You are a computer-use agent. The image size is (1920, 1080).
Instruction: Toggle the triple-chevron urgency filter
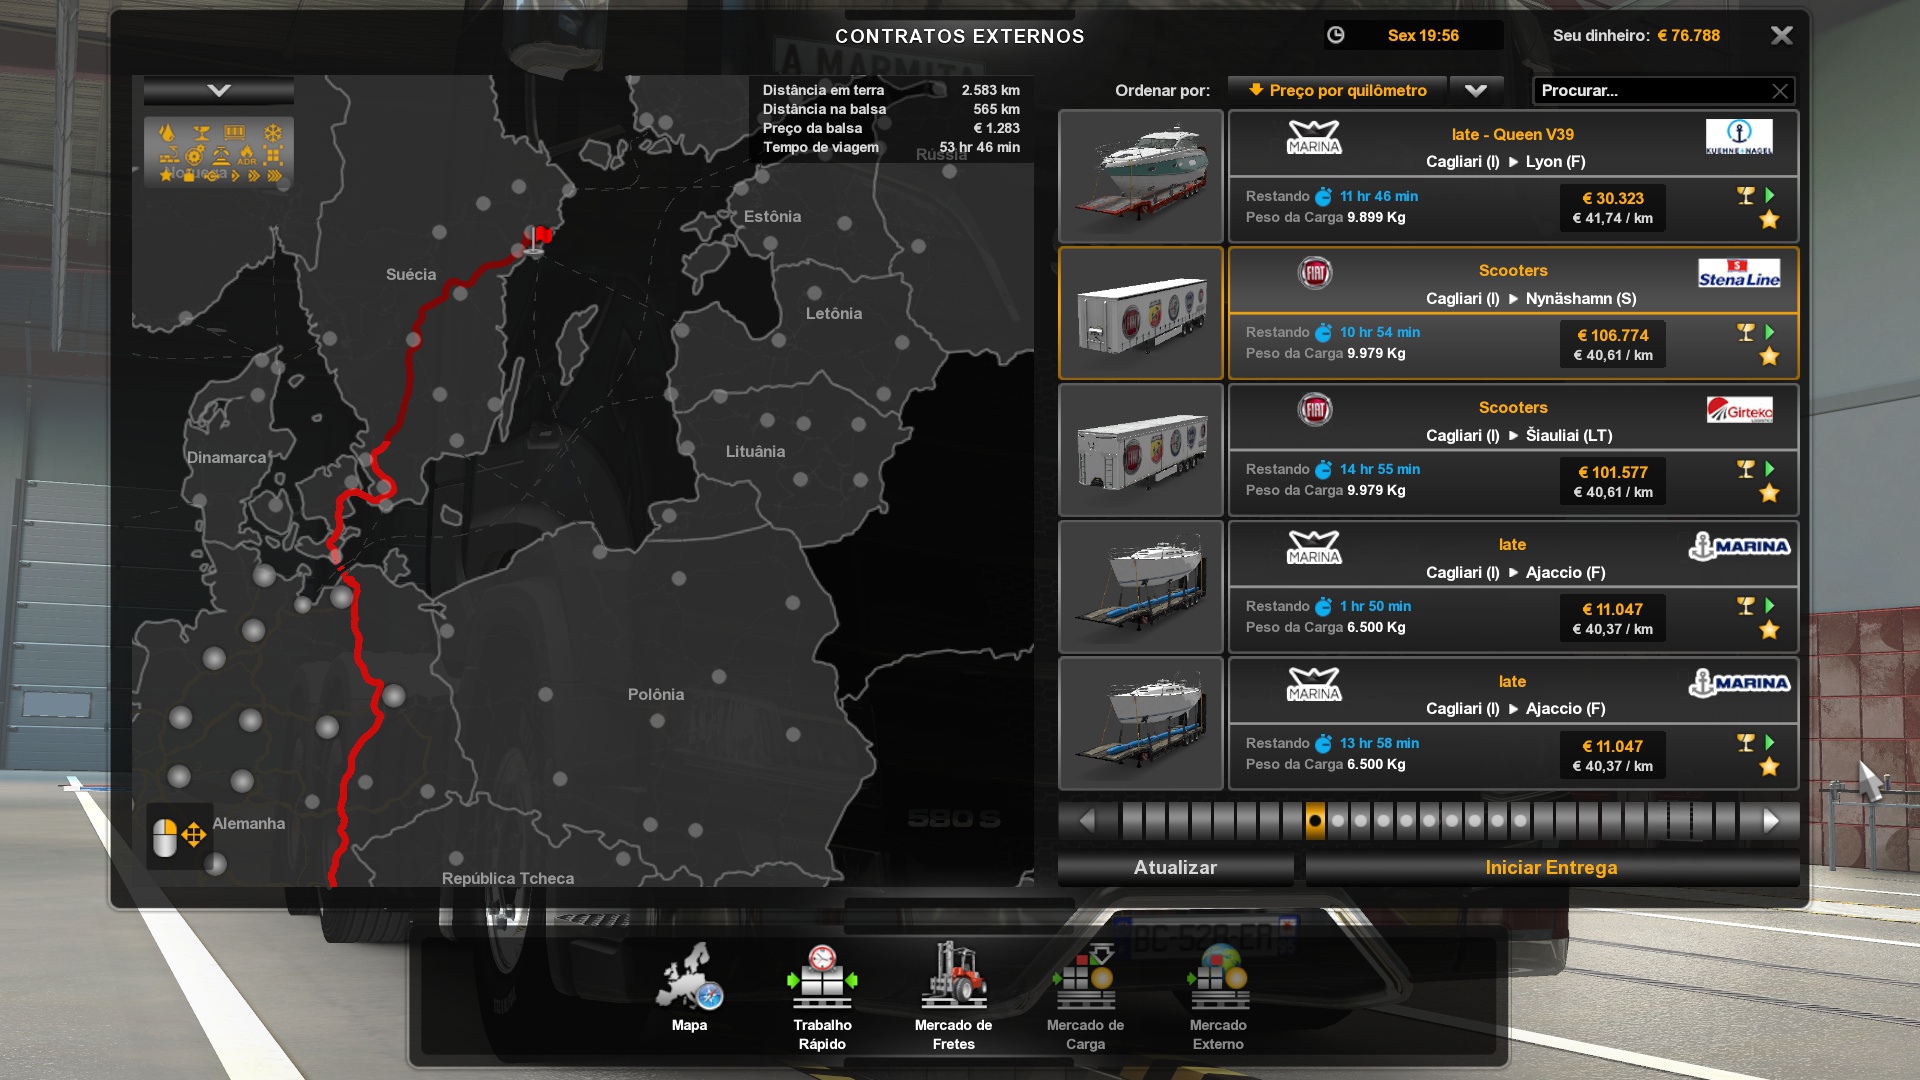click(x=274, y=175)
